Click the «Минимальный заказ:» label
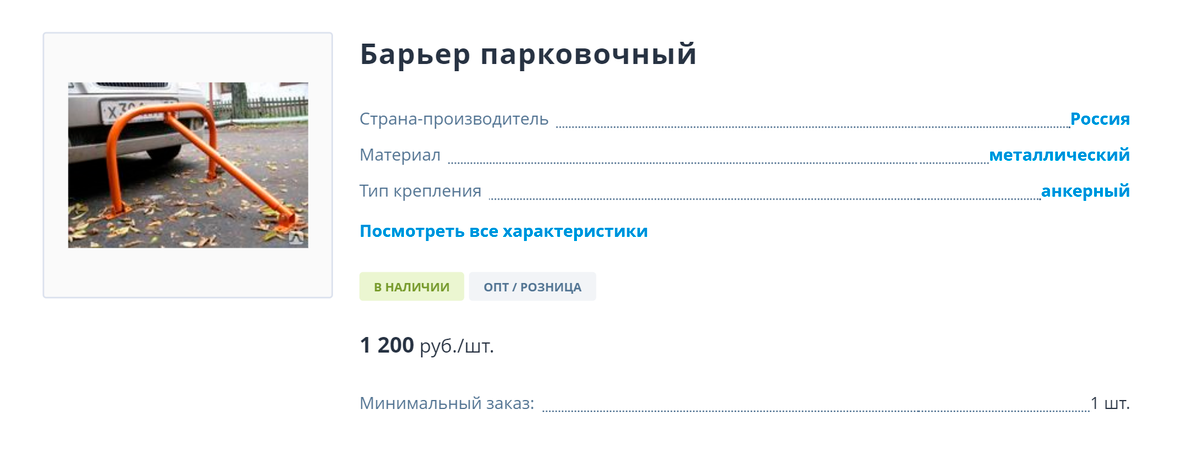The height and width of the screenshot is (455, 1200). tap(447, 404)
